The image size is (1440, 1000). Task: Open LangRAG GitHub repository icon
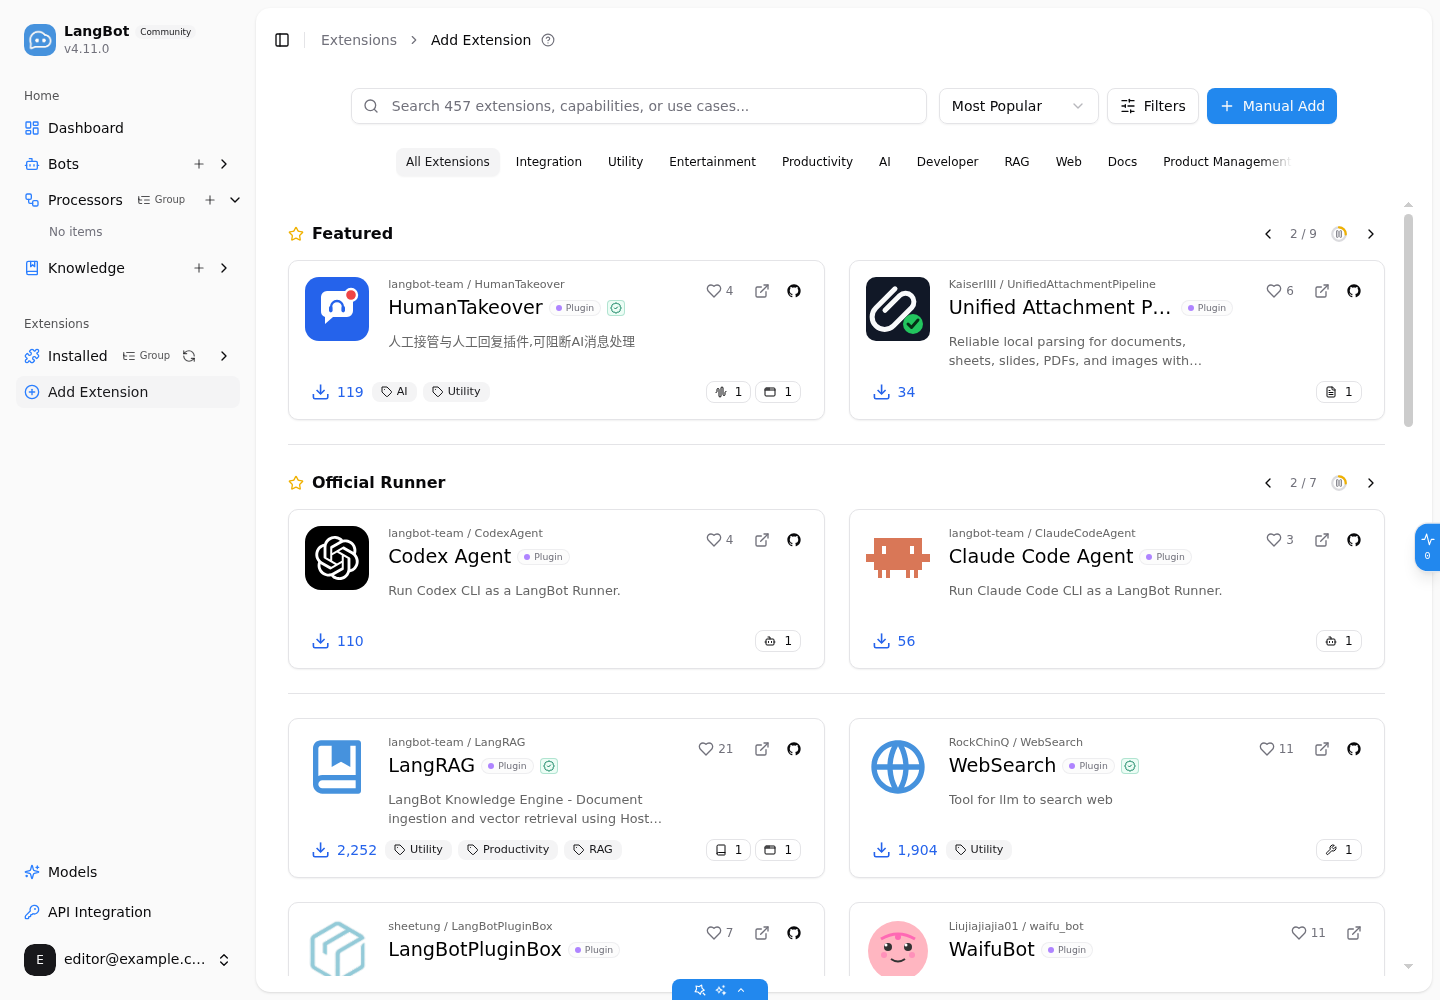pos(794,749)
